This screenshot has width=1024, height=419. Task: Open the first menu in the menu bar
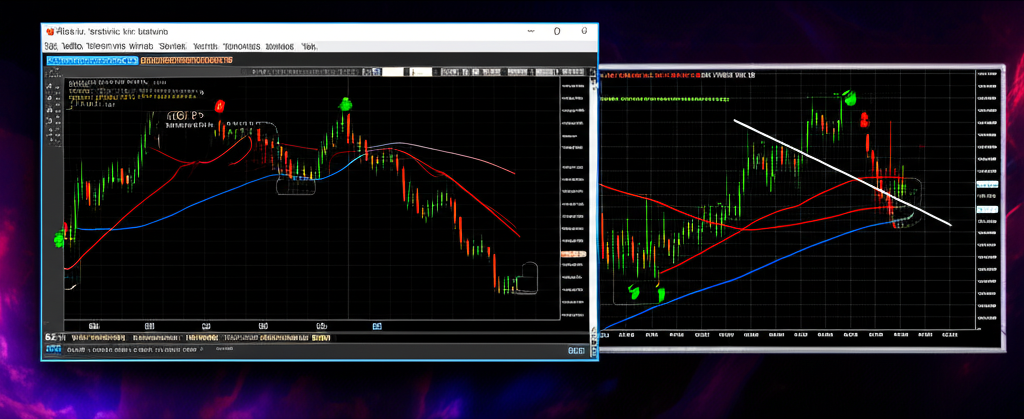click(x=51, y=46)
